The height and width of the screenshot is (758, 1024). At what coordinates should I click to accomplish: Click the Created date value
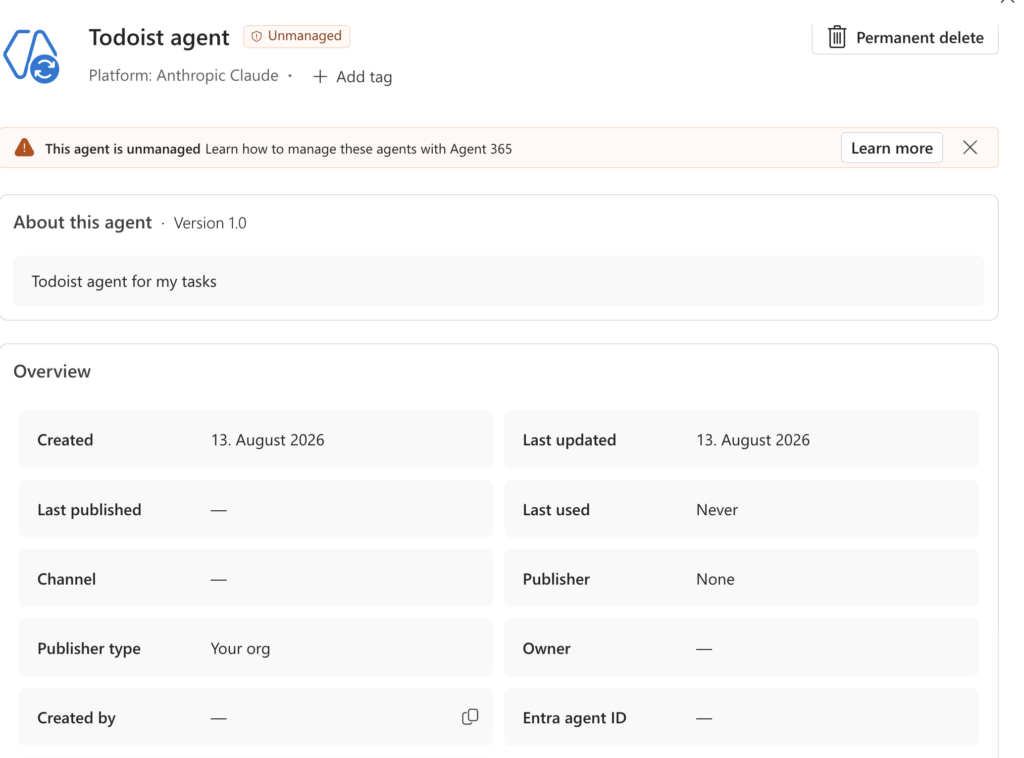[x=267, y=440]
